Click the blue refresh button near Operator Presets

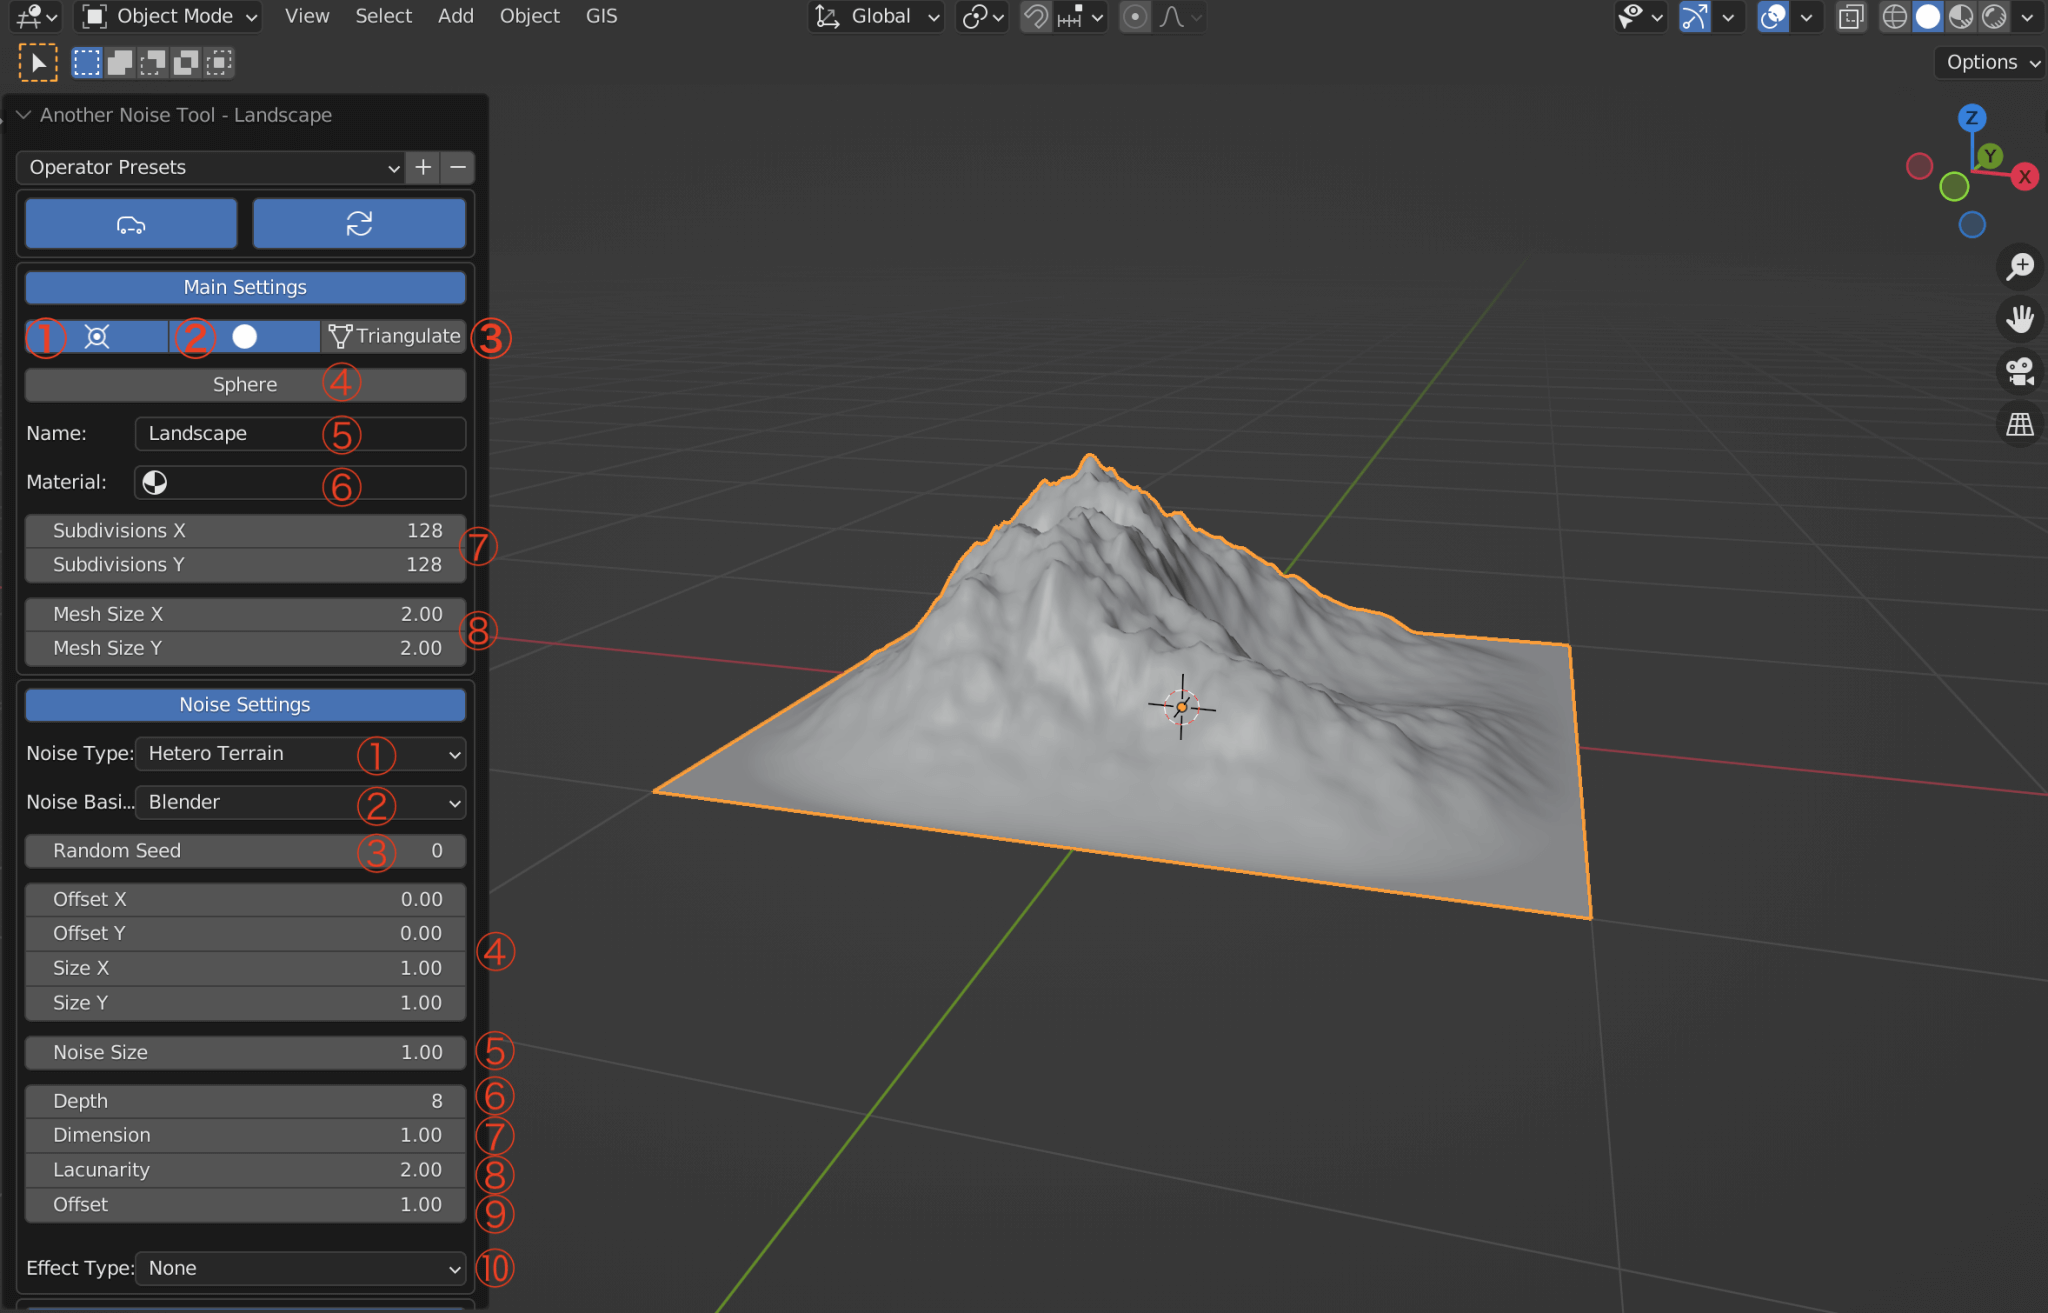(x=360, y=223)
